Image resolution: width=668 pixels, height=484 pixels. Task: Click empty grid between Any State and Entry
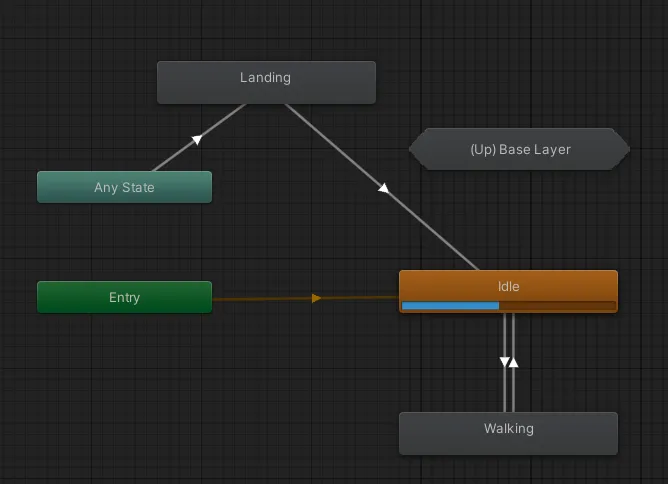pos(124,242)
